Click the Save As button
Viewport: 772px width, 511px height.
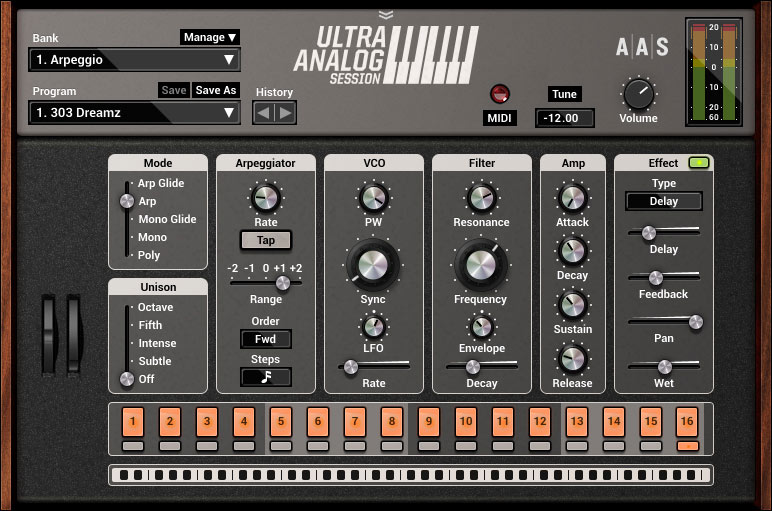pos(216,90)
